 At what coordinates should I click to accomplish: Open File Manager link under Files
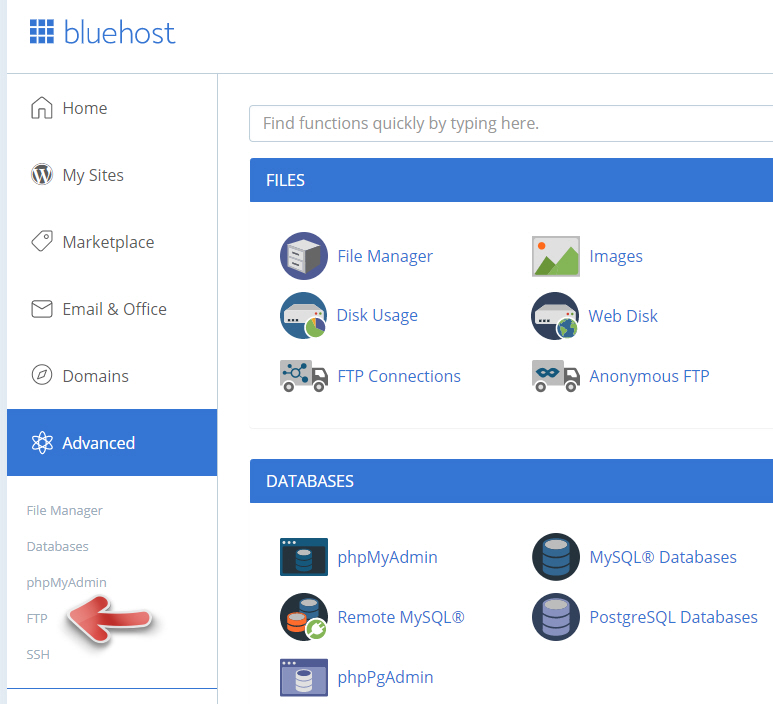[385, 256]
